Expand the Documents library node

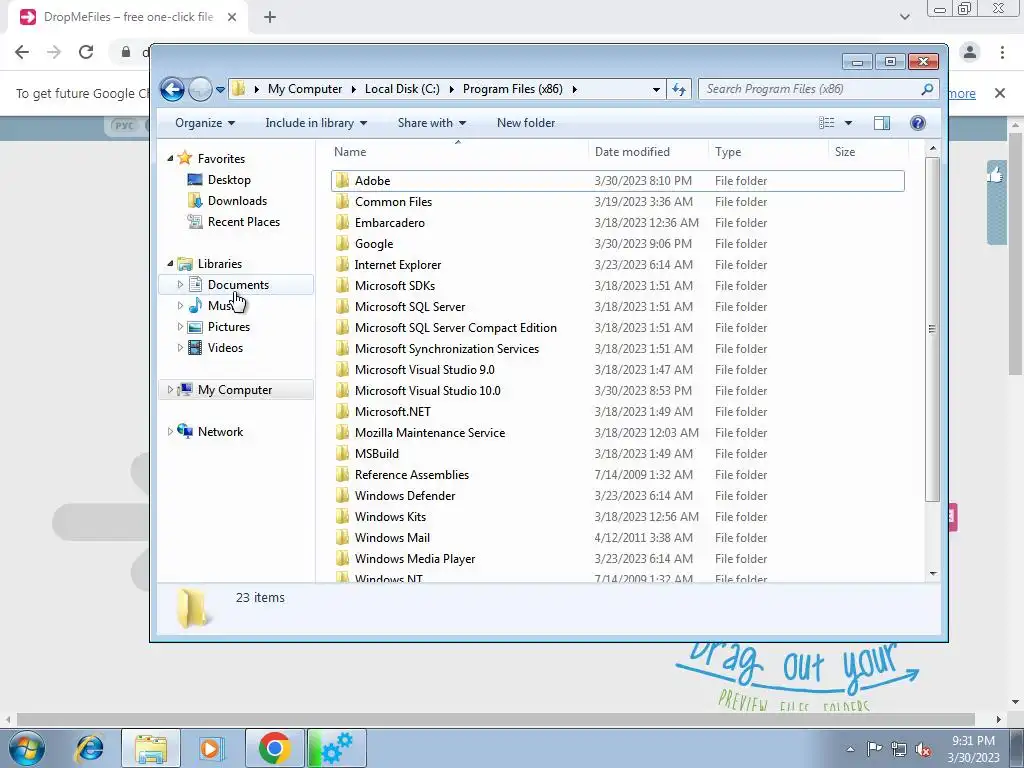(180, 285)
